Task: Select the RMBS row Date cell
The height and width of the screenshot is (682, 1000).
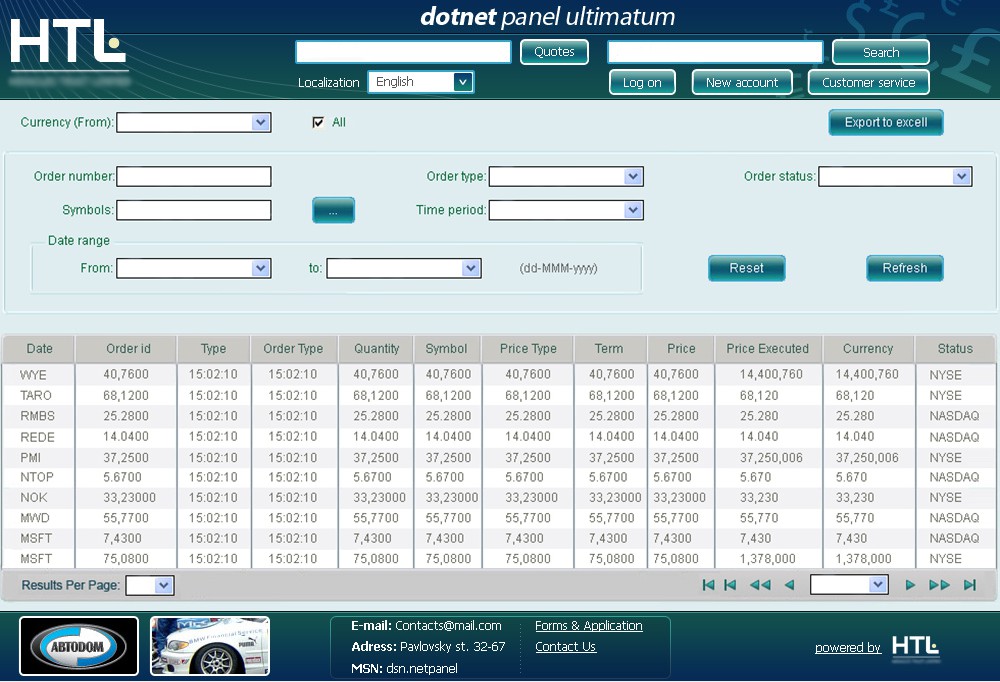Action: [x=39, y=416]
